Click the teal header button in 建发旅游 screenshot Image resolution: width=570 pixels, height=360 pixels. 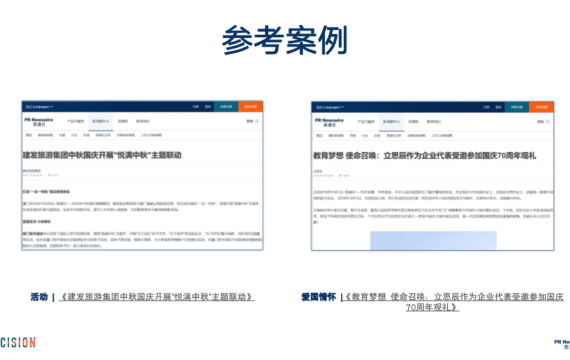click(x=226, y=107)
